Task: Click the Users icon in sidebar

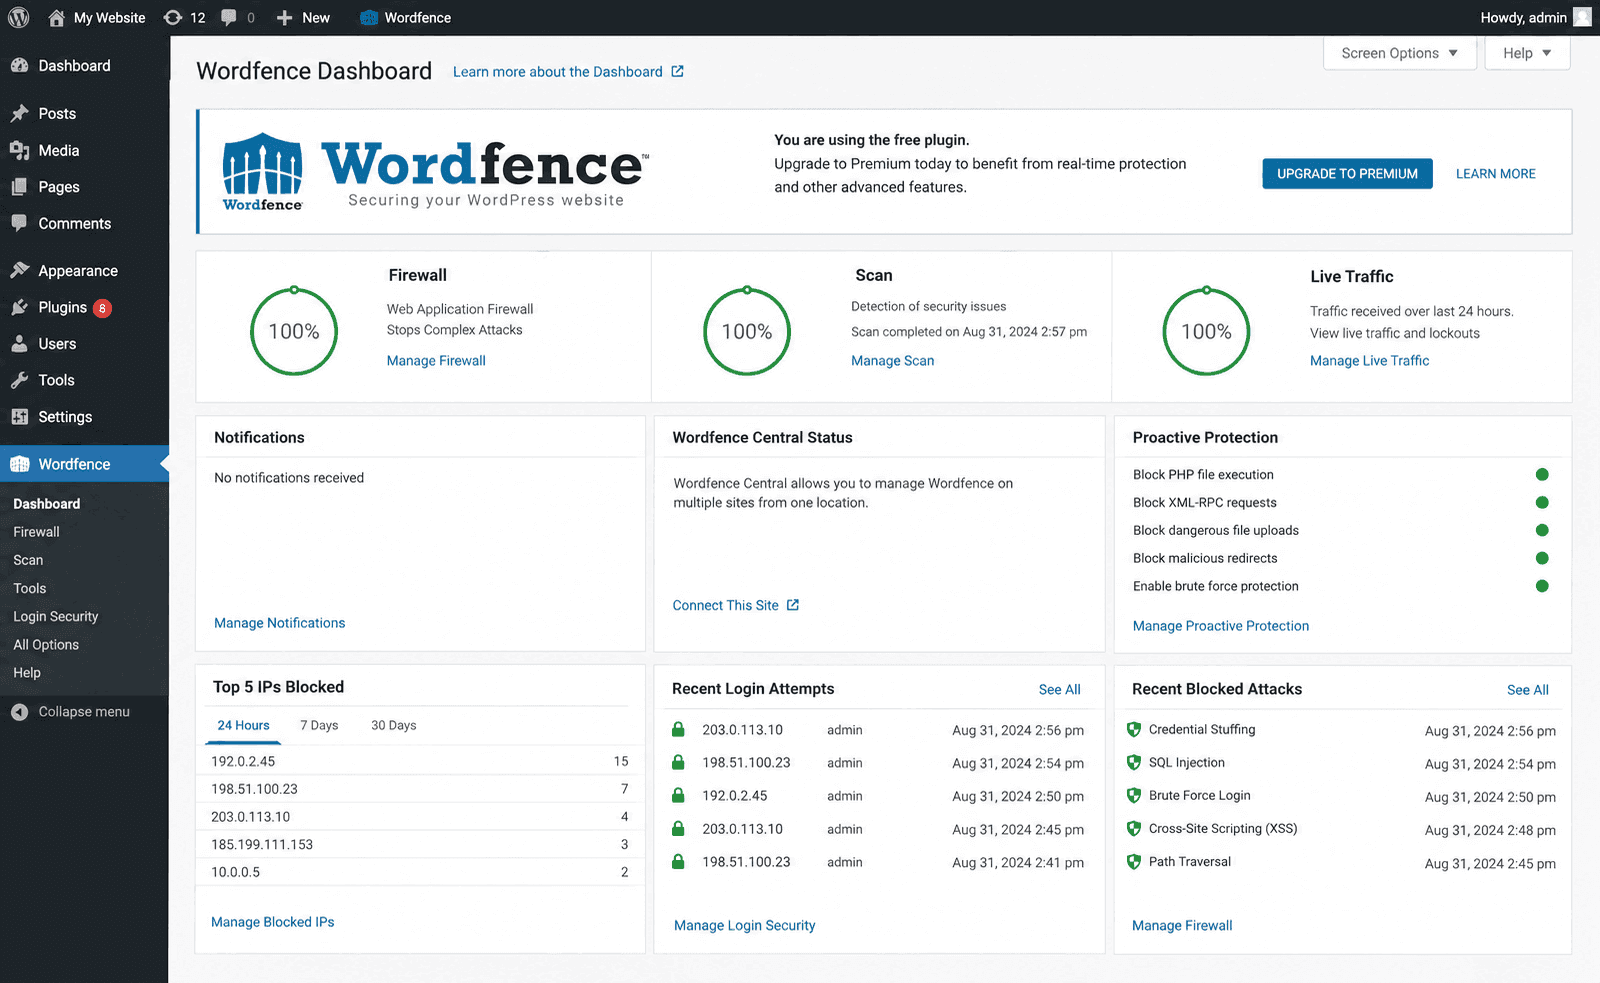Action: click(x=19, y=344)
